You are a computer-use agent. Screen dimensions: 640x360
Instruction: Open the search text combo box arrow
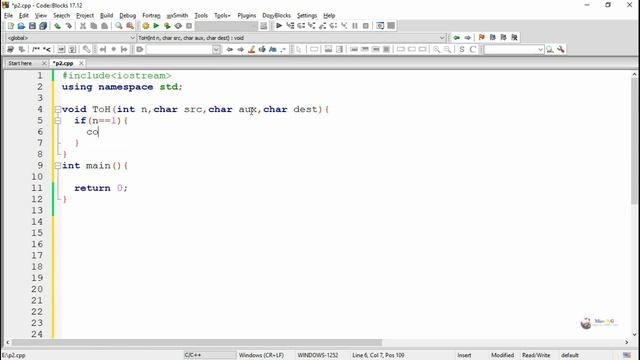click(x=216, y=49)
